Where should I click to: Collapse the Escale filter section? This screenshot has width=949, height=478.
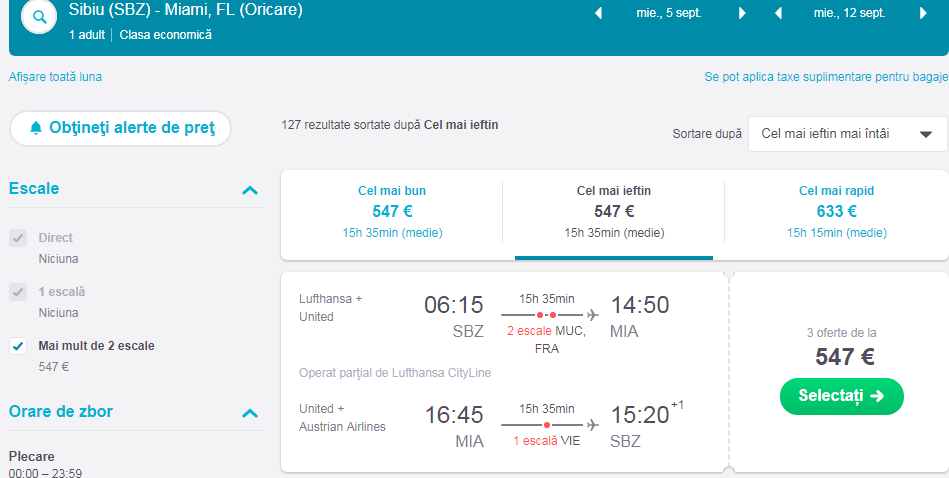click(x=250, y=189)
